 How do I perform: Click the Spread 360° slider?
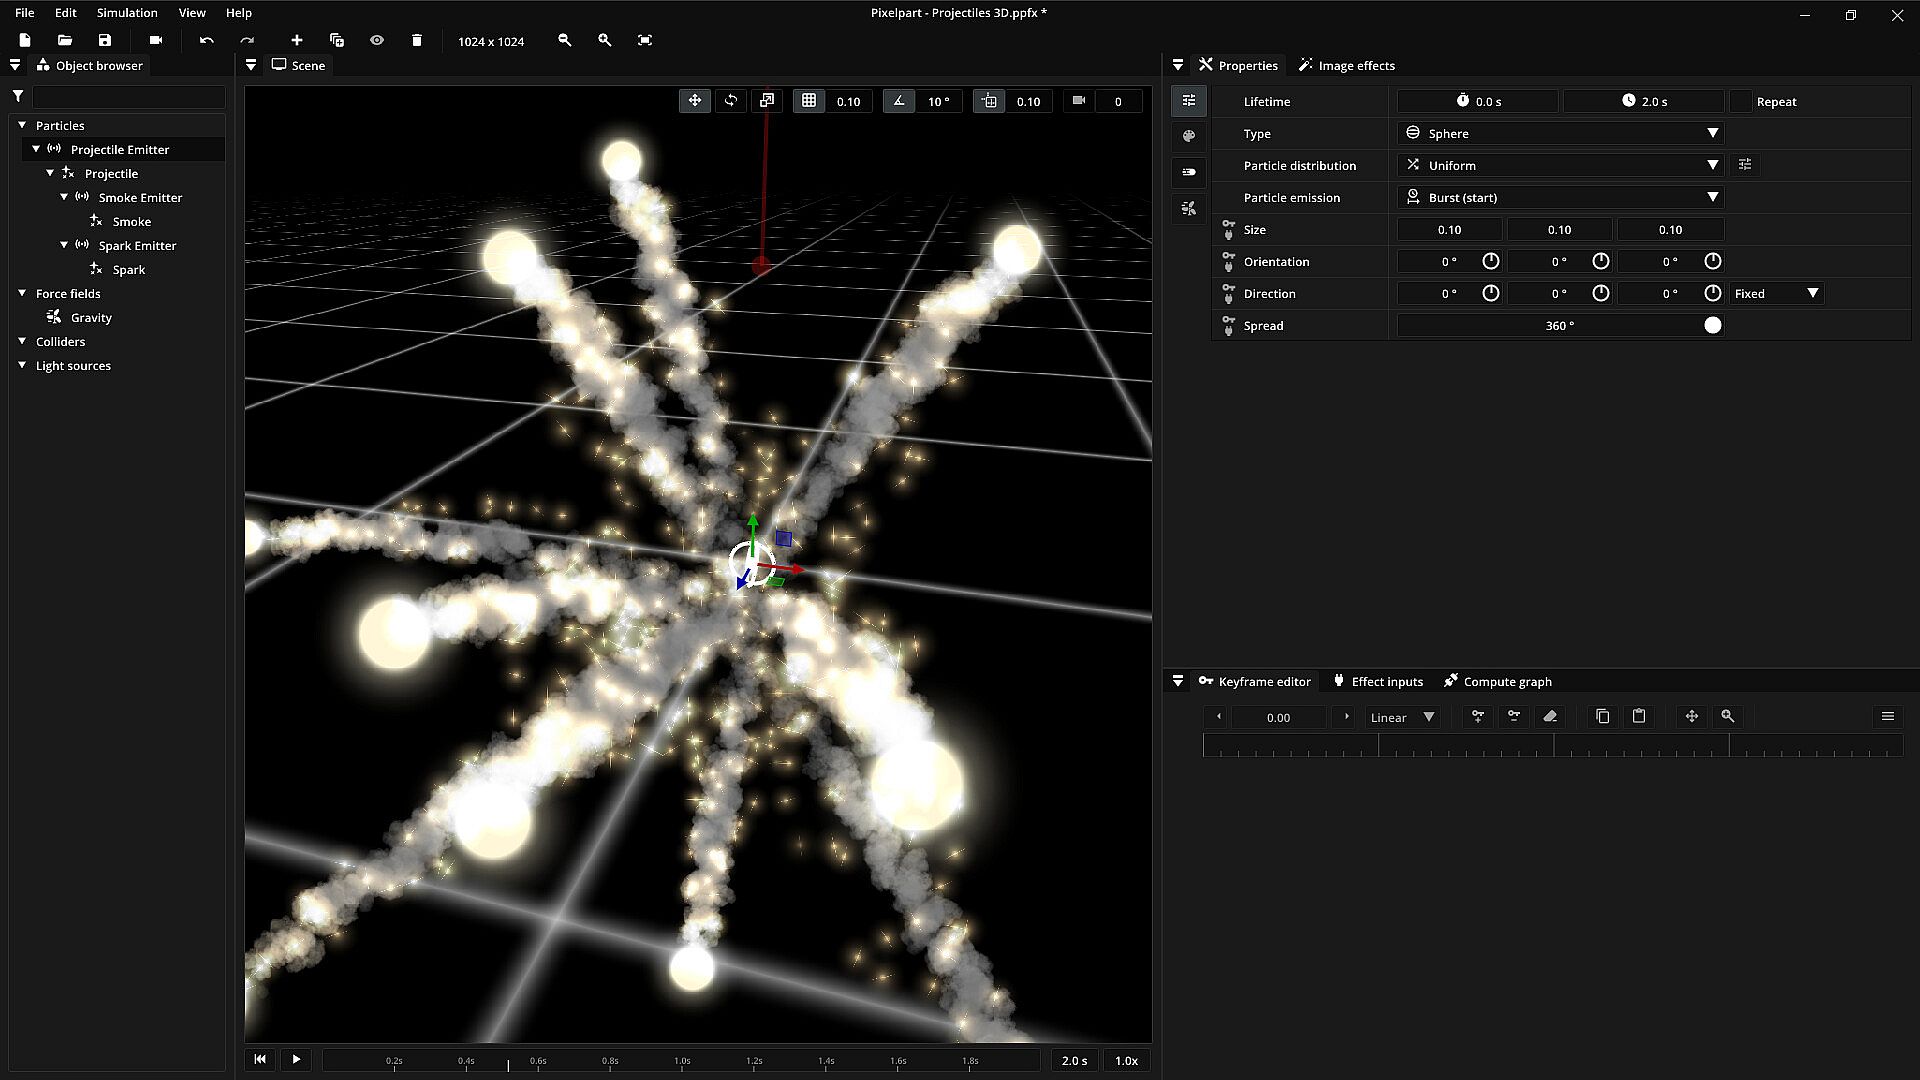[1559, 325]
